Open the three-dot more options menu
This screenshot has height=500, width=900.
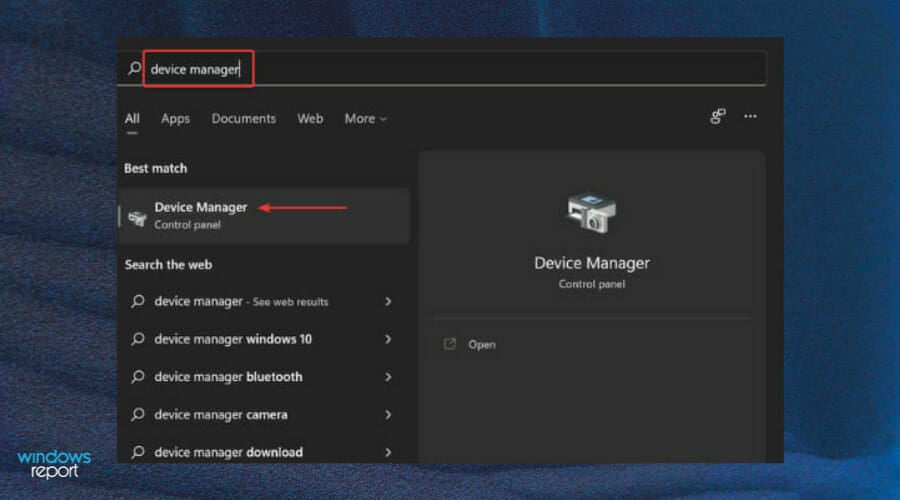click(x=750, y=117)
